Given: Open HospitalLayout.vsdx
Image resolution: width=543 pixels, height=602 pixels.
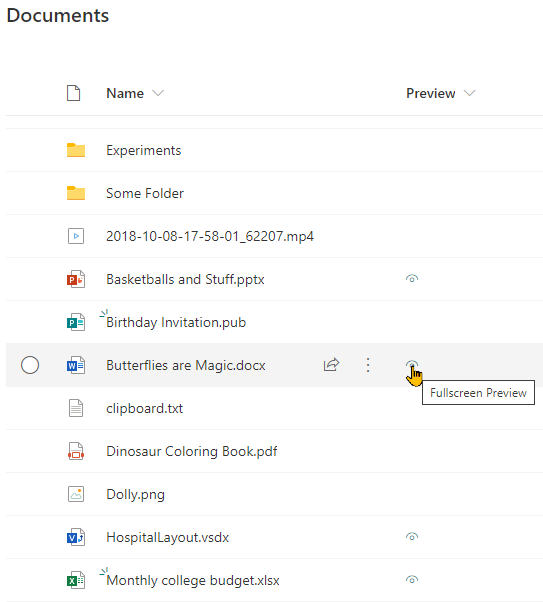Looking at the screenshot, I should (x=167, y=537).
